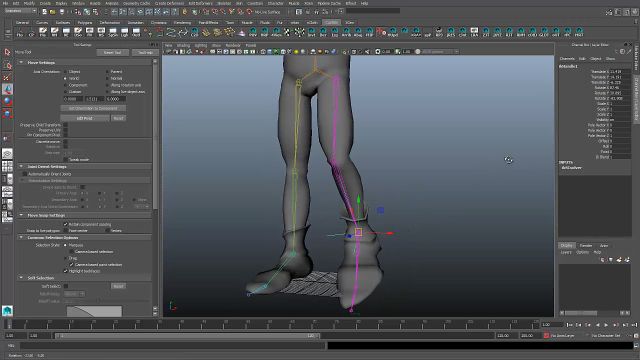Click the yin-yang shelf icon

pos(439,31)
